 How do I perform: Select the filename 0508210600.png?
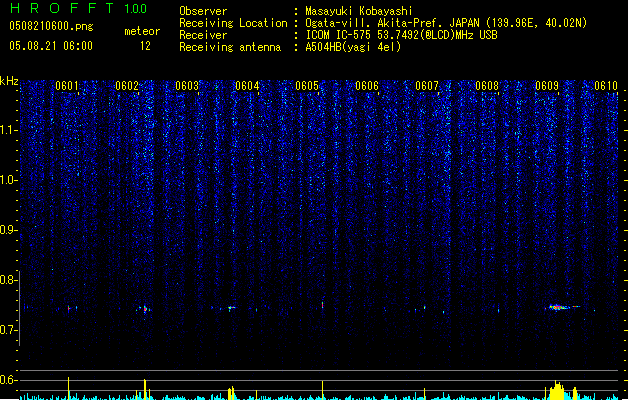tap(51, 26)
